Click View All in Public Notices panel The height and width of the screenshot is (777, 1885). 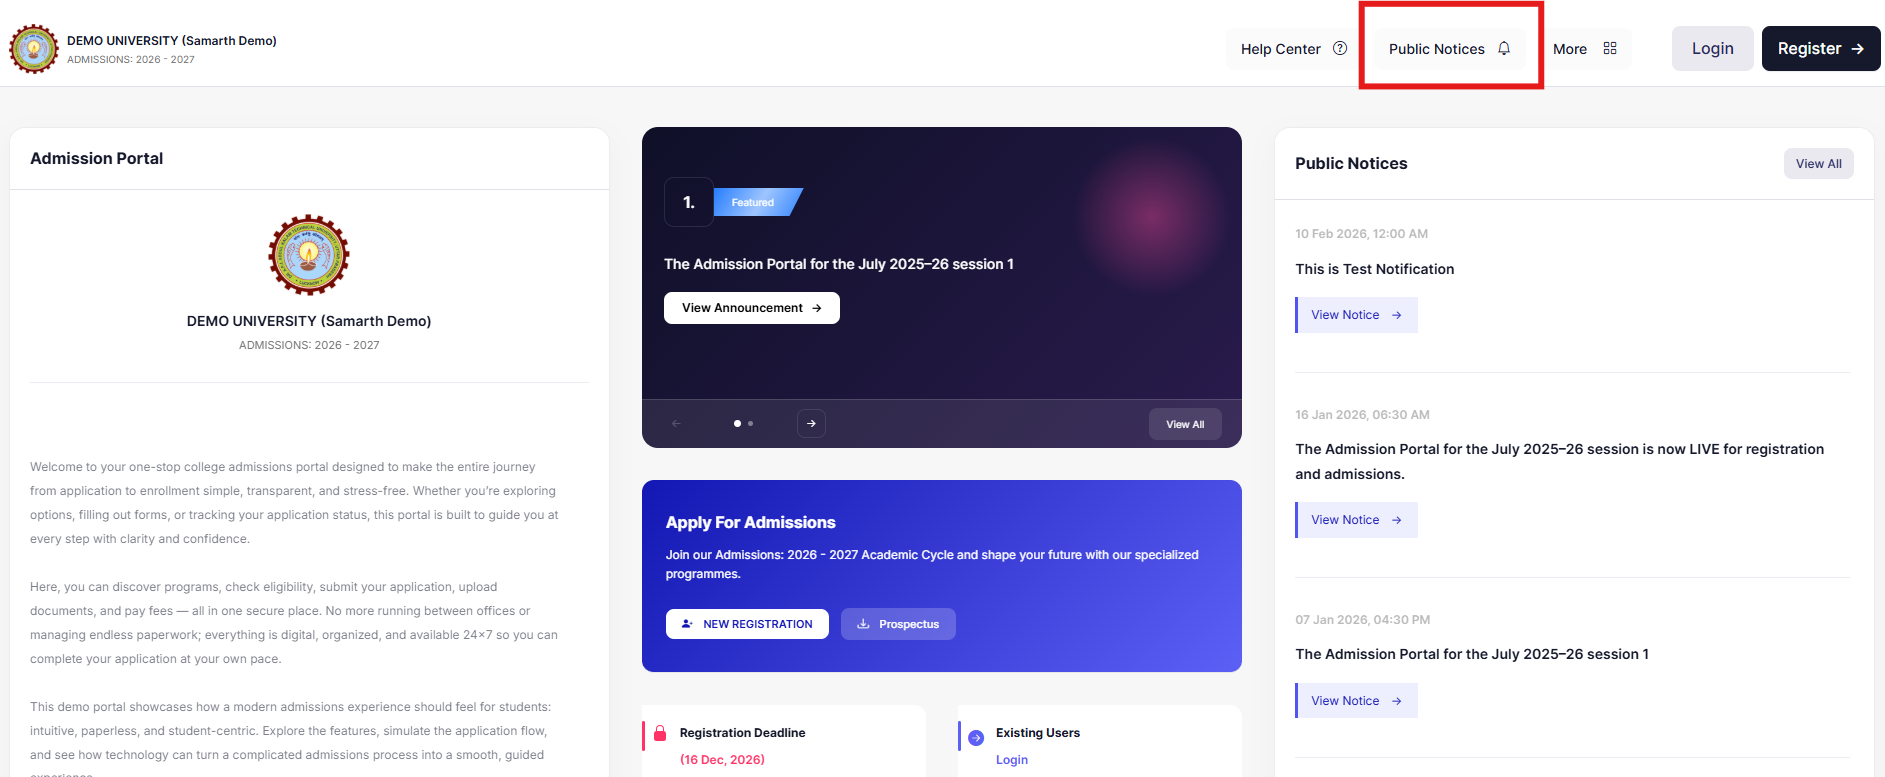(x=1818, y=164)
